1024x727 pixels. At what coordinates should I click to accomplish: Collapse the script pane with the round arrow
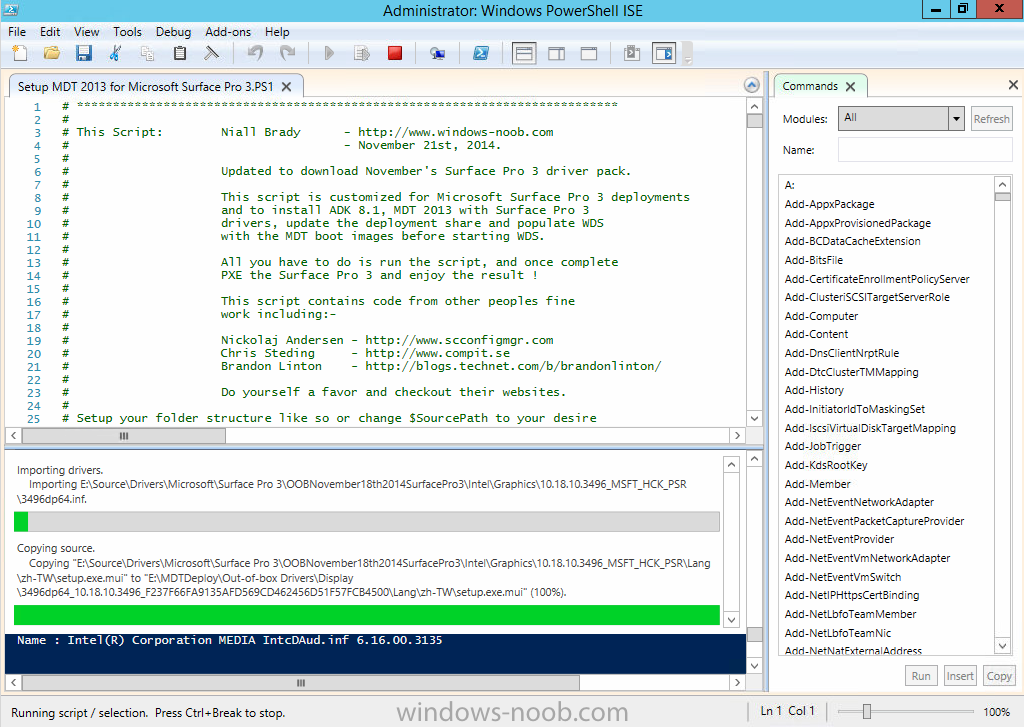pos(752,85)
